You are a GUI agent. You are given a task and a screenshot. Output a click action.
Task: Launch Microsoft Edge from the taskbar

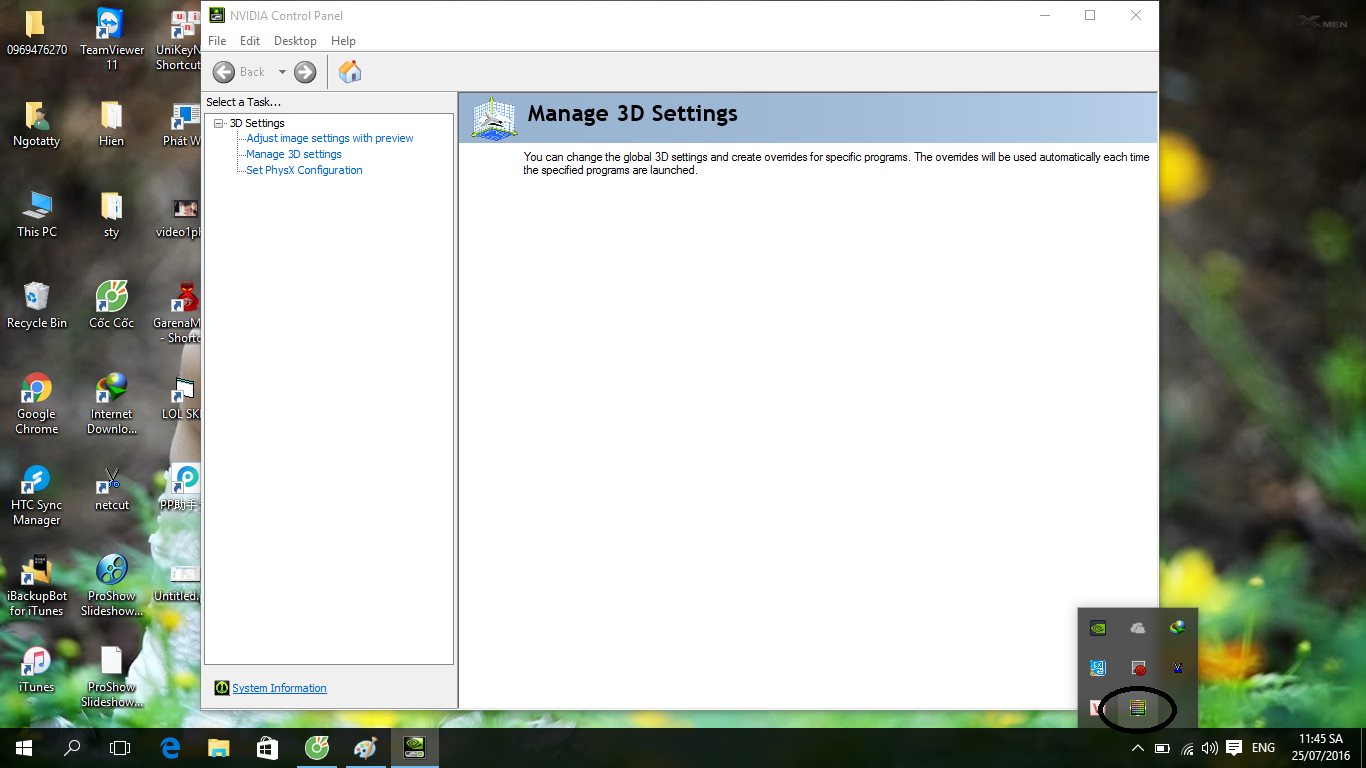170,748
